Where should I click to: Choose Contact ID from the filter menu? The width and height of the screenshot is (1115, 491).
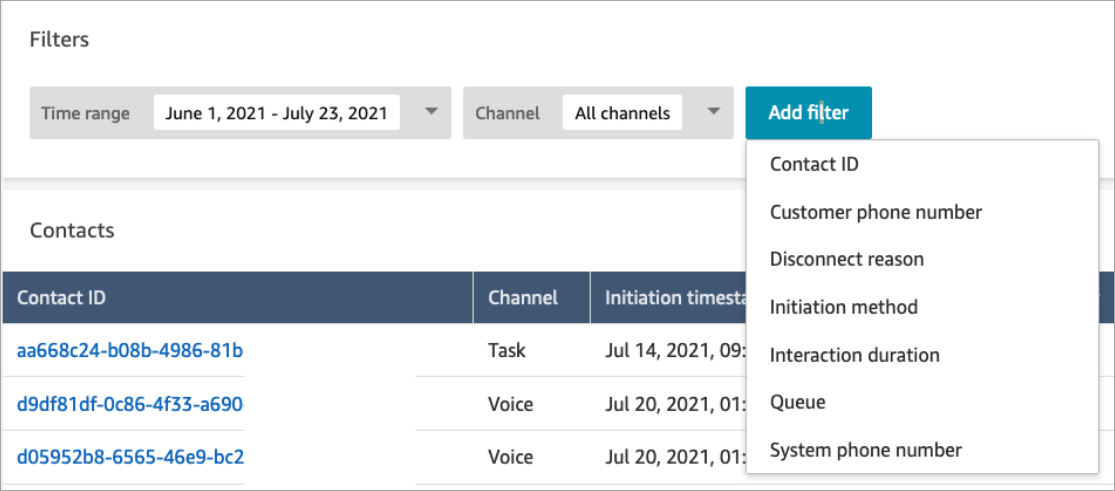point(814,164)
